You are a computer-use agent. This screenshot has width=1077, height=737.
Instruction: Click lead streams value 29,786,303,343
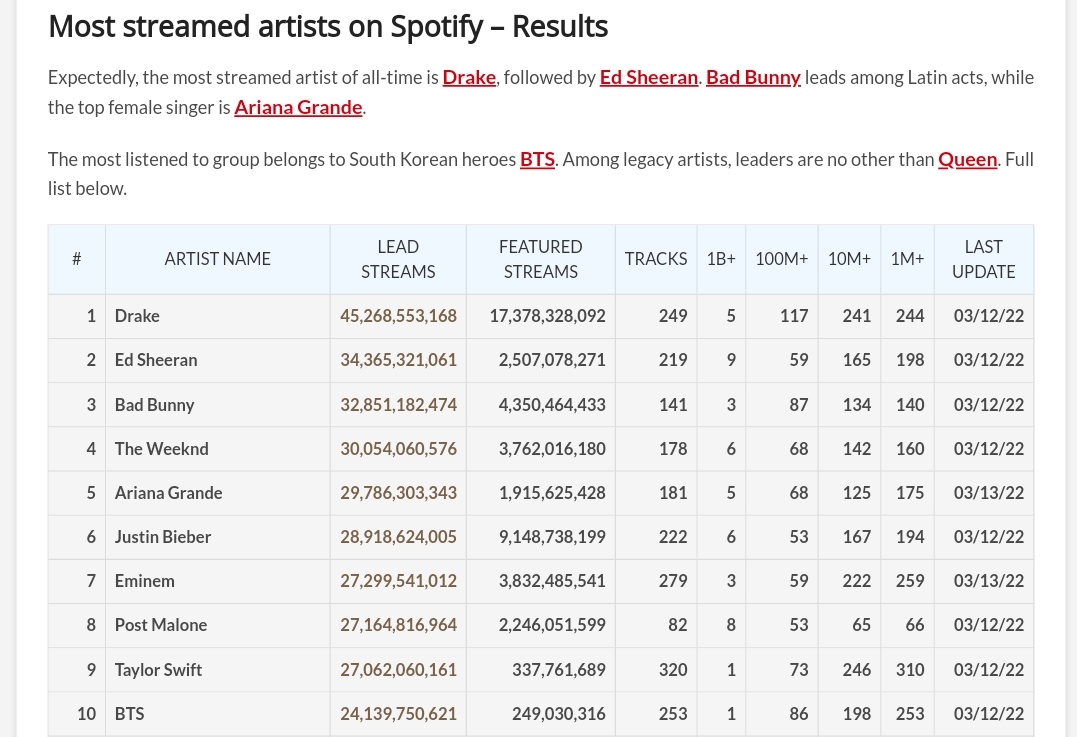coord(398,492)
